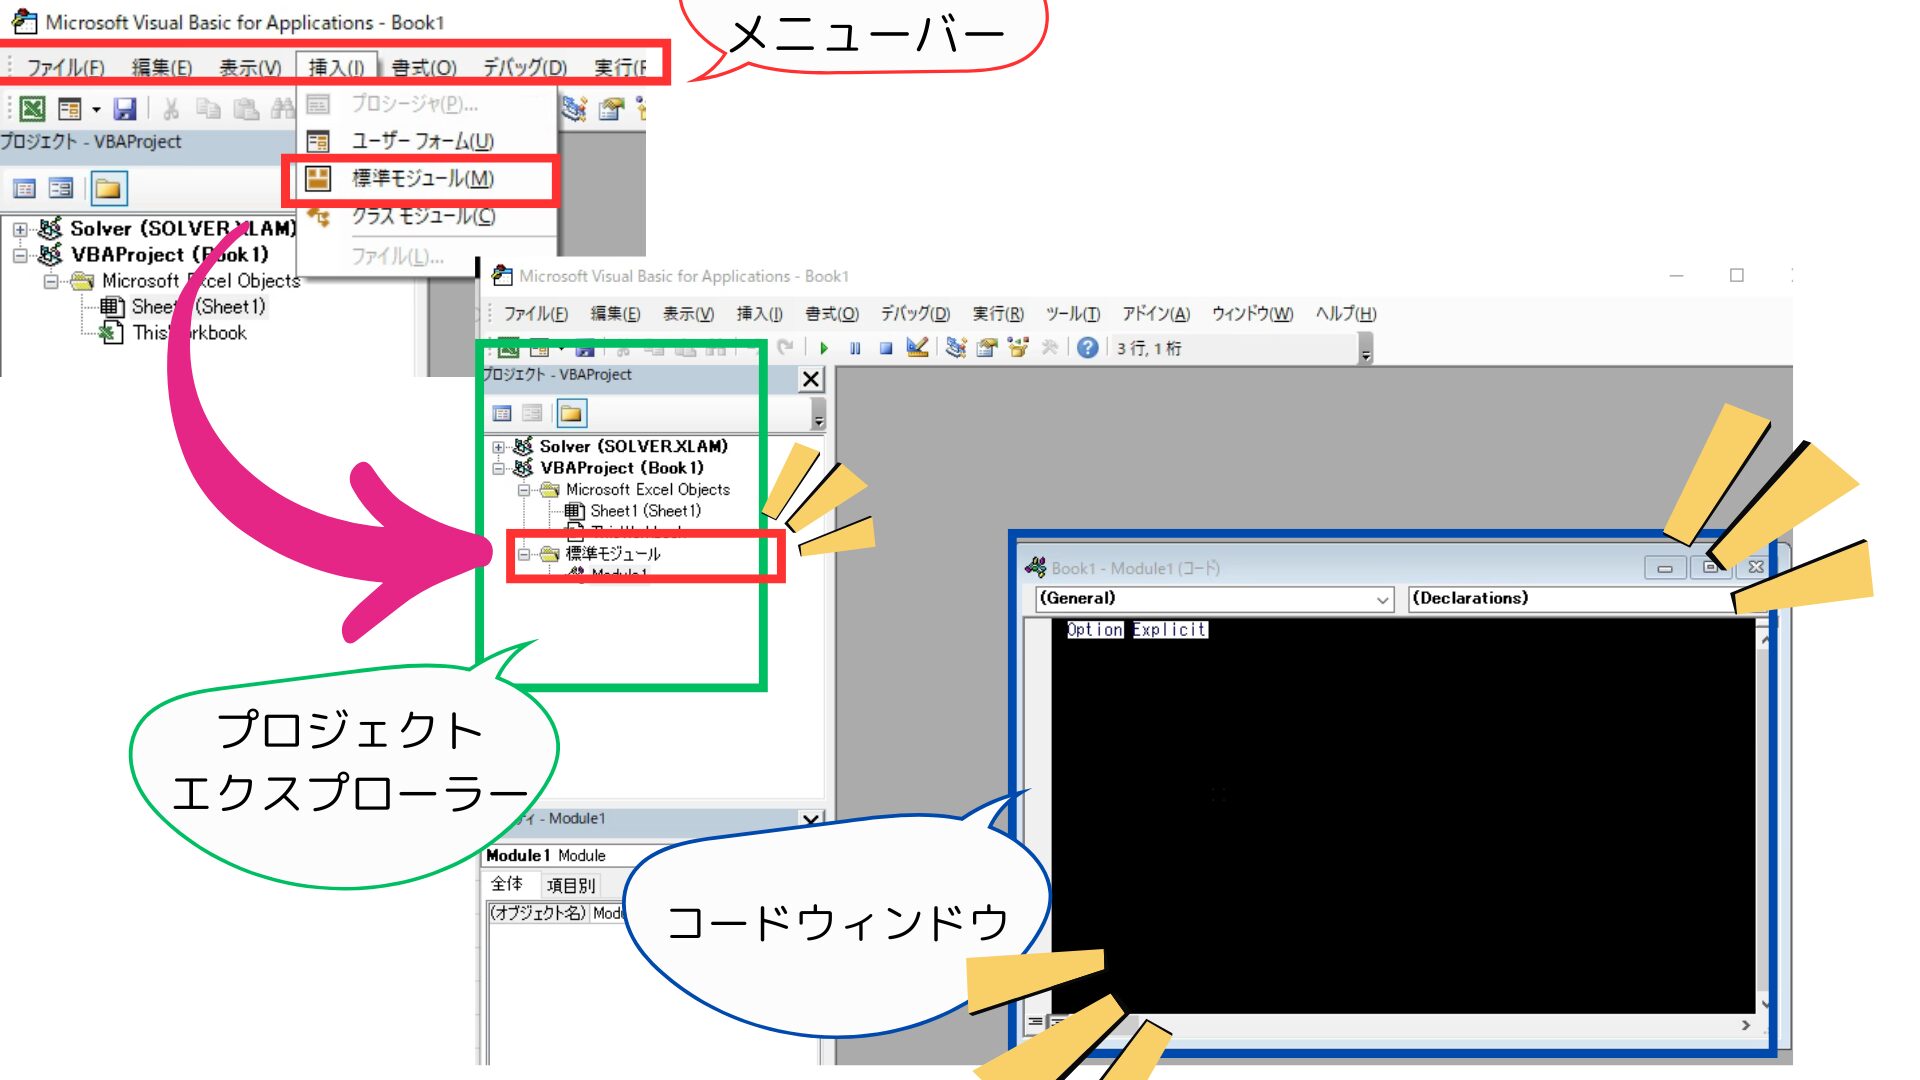Open ファイル(F) menu in lower VBA window
This screenshot has height=1080, width=1920.
pos(536,314)
